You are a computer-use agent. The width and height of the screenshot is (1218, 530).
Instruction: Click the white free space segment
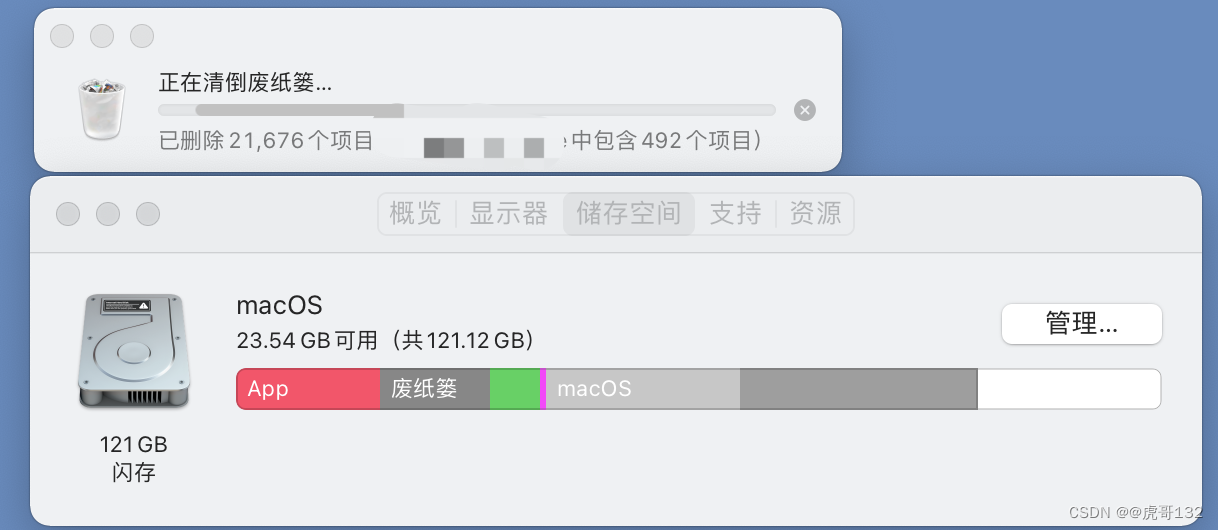point(1069,389)
